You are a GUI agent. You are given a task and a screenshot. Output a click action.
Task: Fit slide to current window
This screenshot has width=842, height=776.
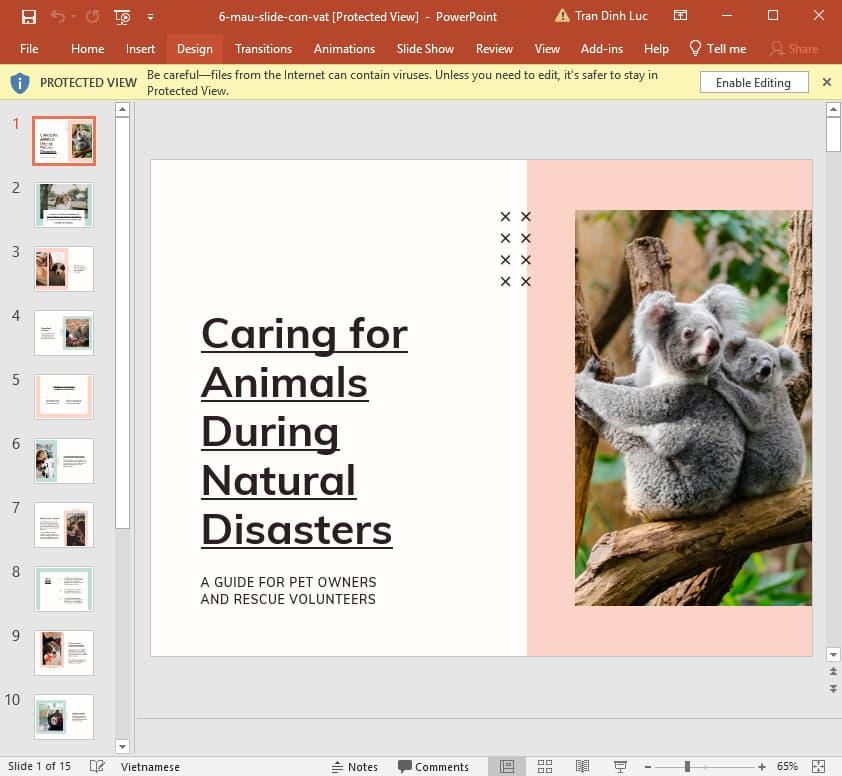pos(817,766)
